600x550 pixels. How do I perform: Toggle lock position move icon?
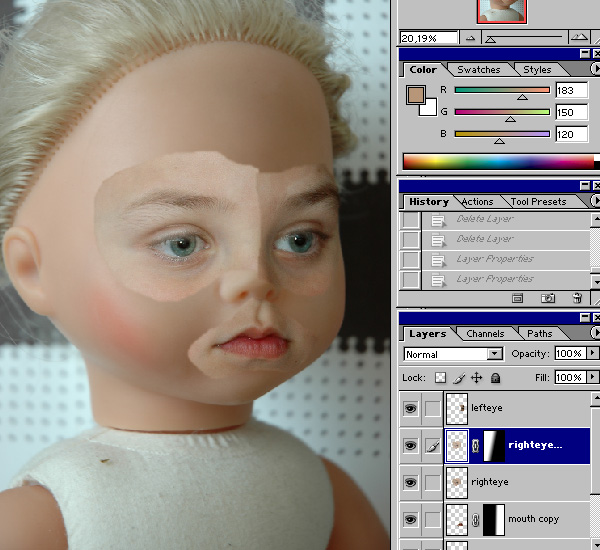[x=476, y=378]
